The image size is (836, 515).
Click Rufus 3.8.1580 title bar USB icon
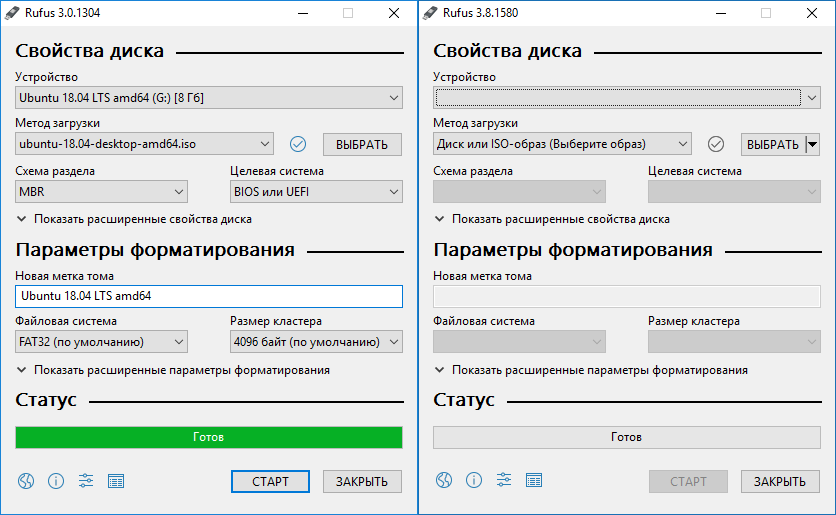(x=430, y=13)
